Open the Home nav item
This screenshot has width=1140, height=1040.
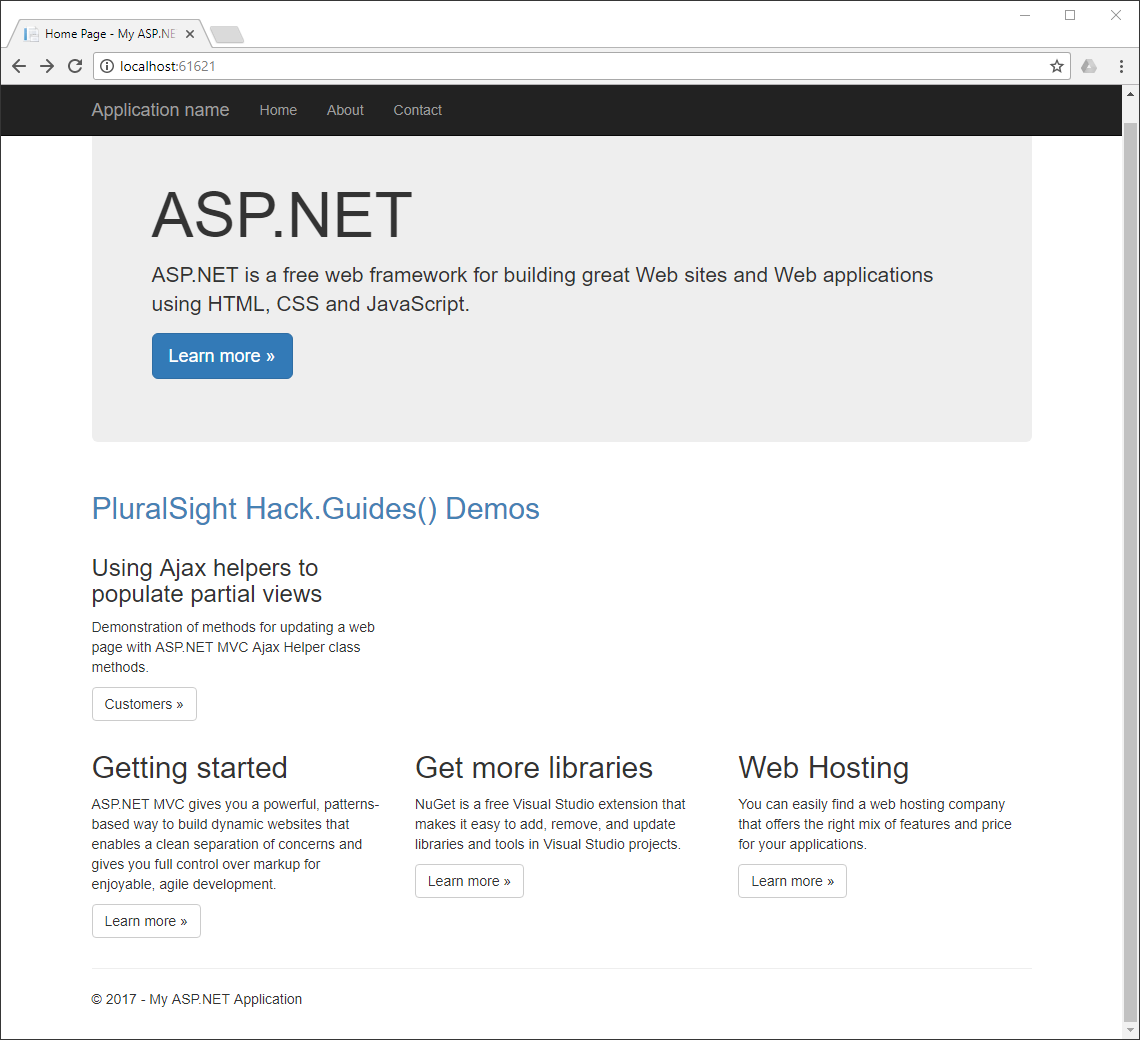[x=278, y=110]
